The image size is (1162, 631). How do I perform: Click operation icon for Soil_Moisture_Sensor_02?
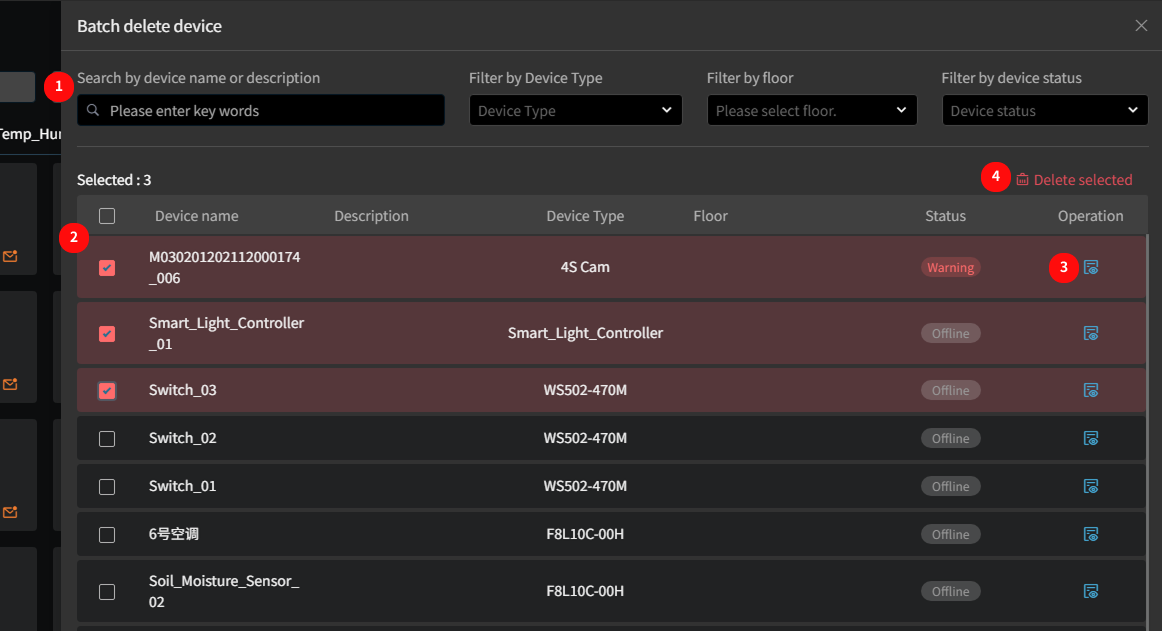(1091, 591)
